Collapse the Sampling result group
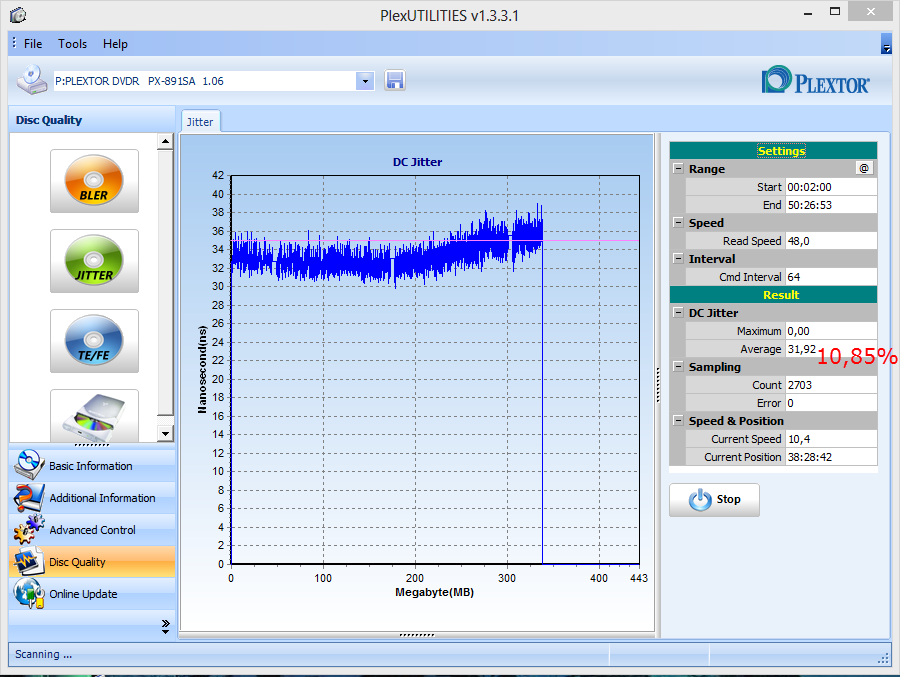This screenshot has height=677, width=900. [x=678, y=366]
